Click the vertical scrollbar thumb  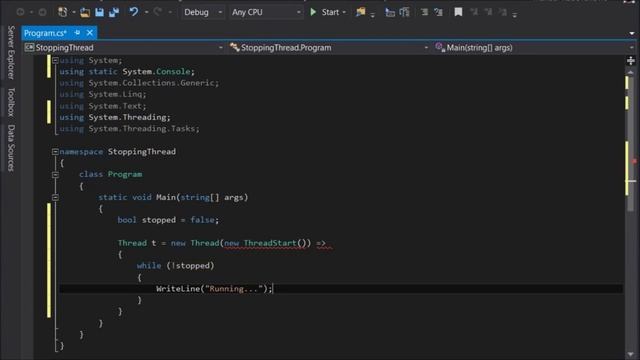coord(631,144)
